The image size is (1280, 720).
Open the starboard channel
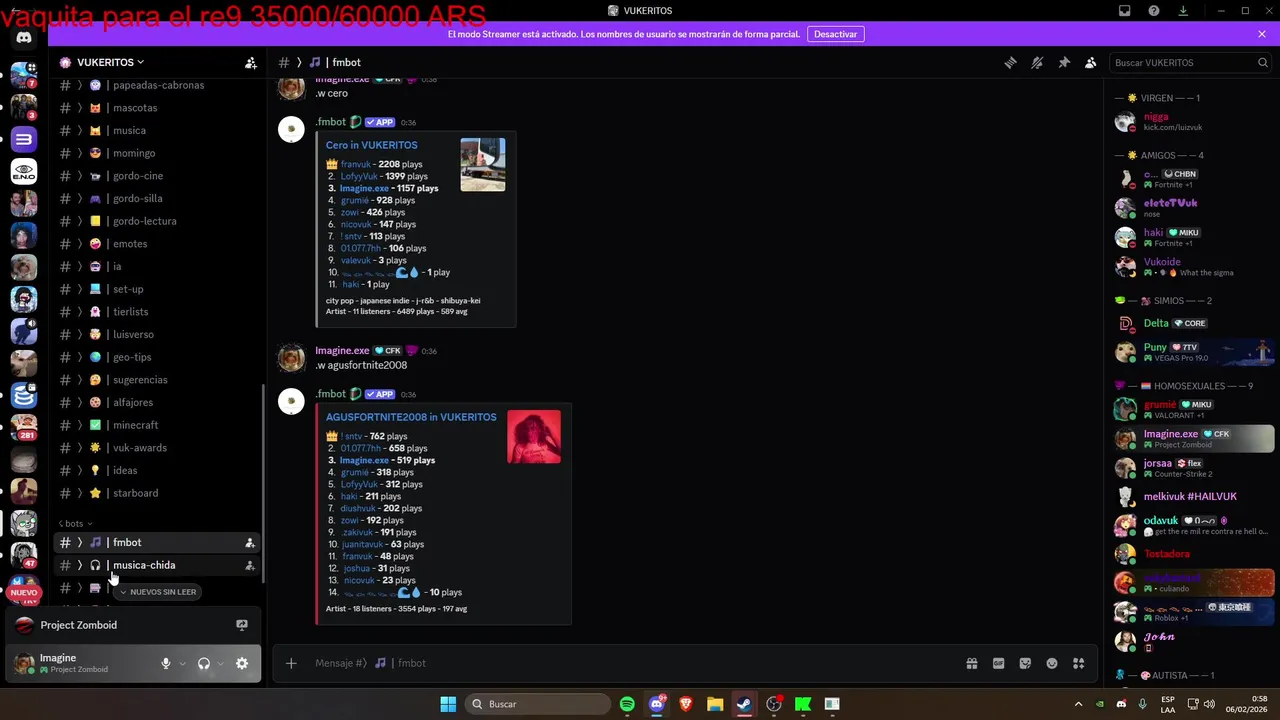158,493
